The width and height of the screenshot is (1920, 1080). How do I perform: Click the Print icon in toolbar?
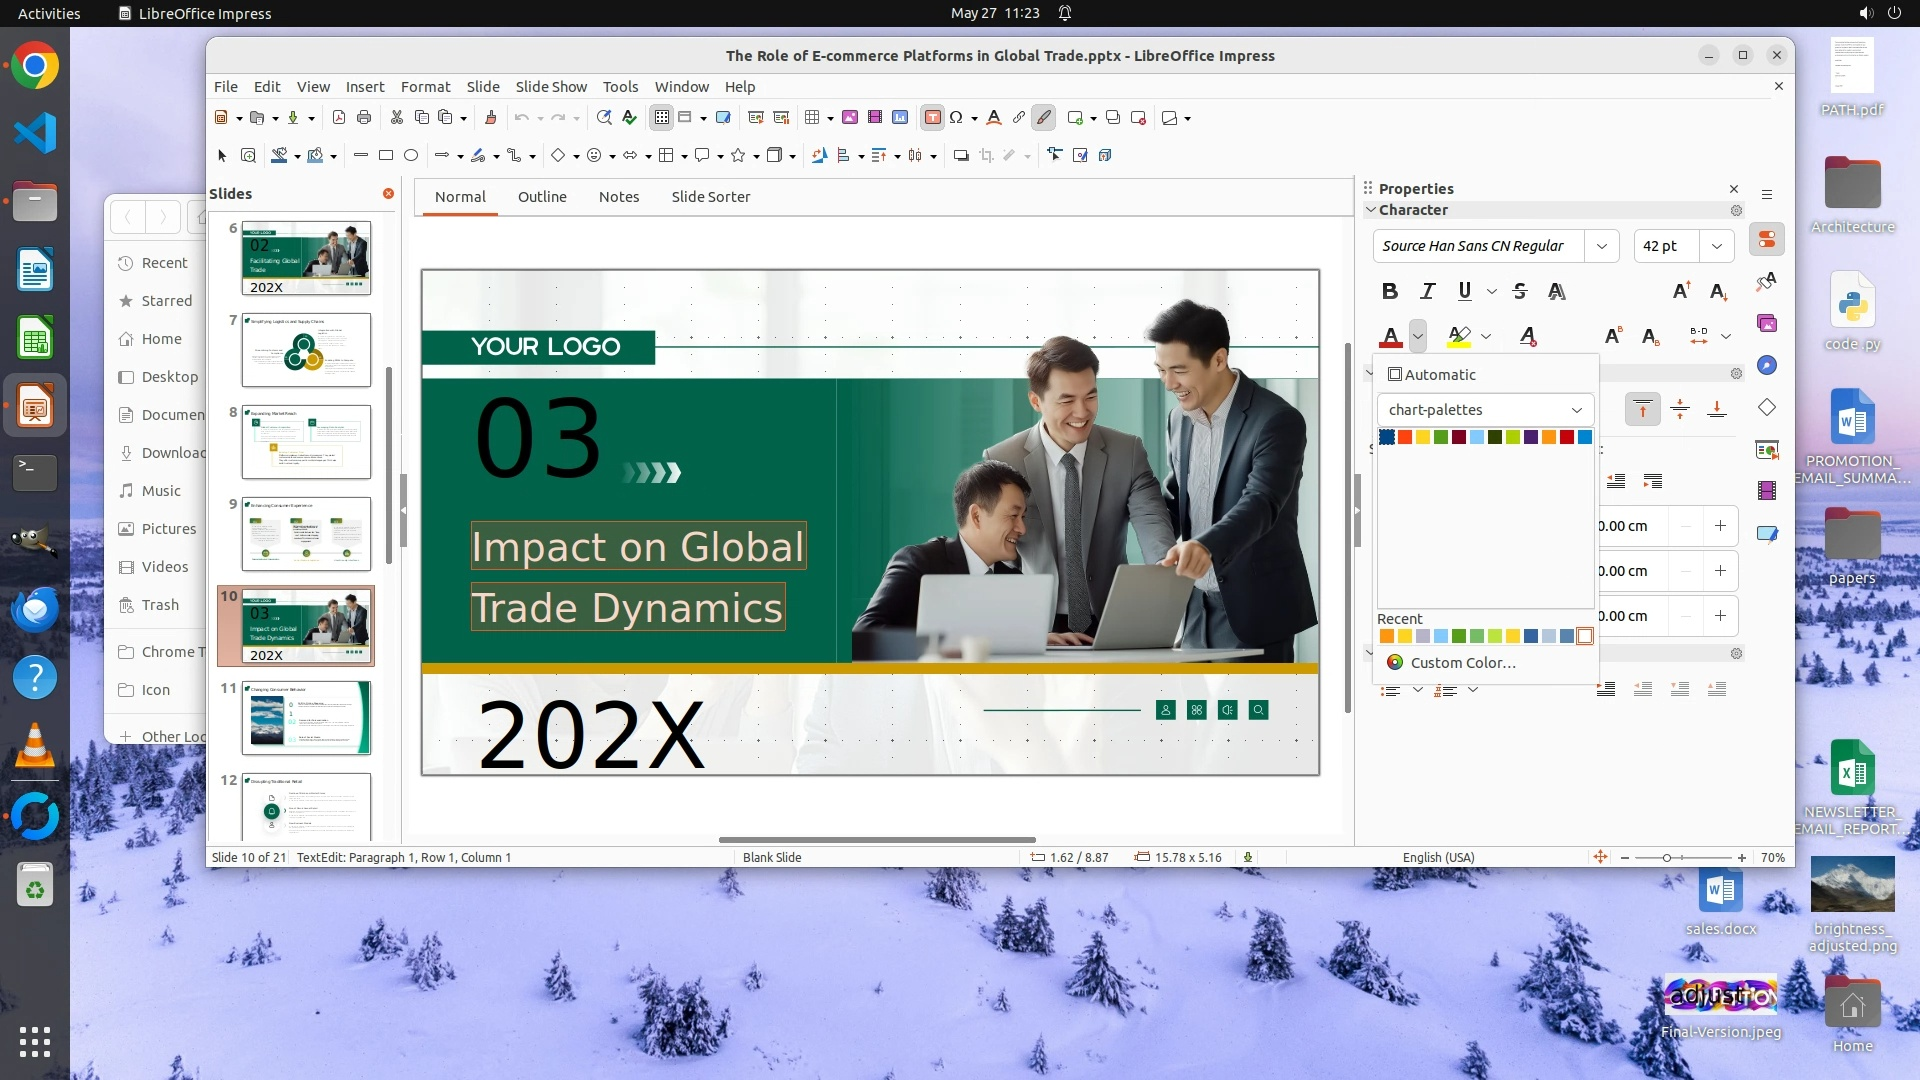tap(364, 118)
